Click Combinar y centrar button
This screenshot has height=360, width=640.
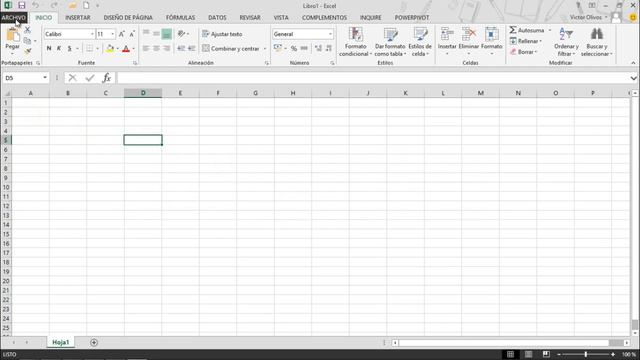point(231,49)
